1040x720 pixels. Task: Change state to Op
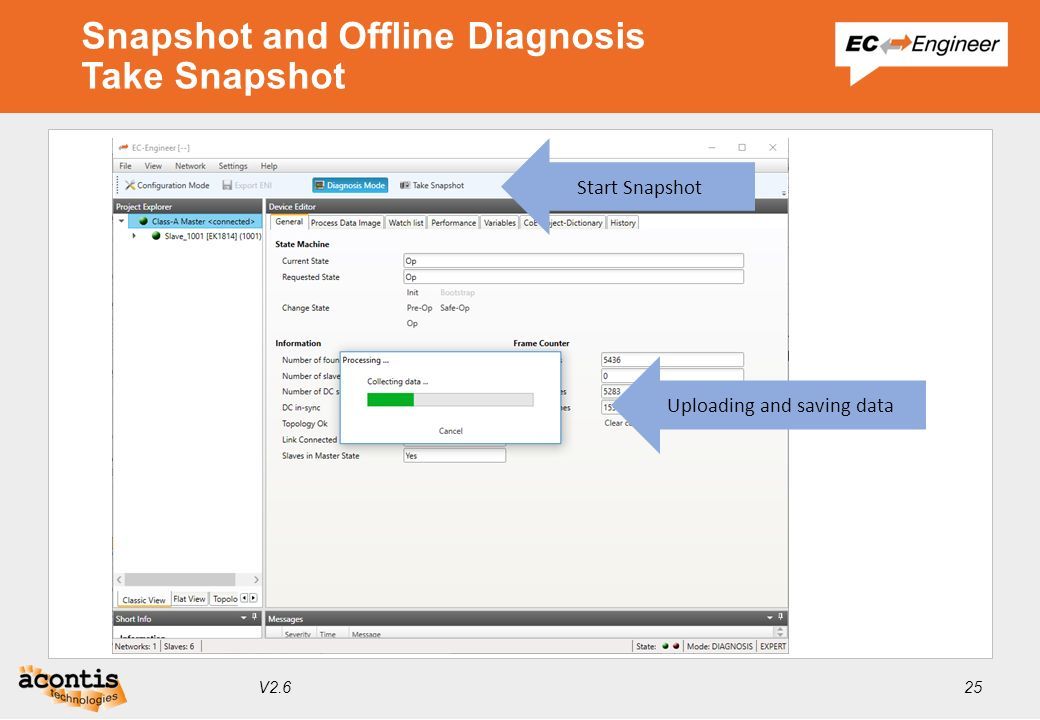(412, 324)
